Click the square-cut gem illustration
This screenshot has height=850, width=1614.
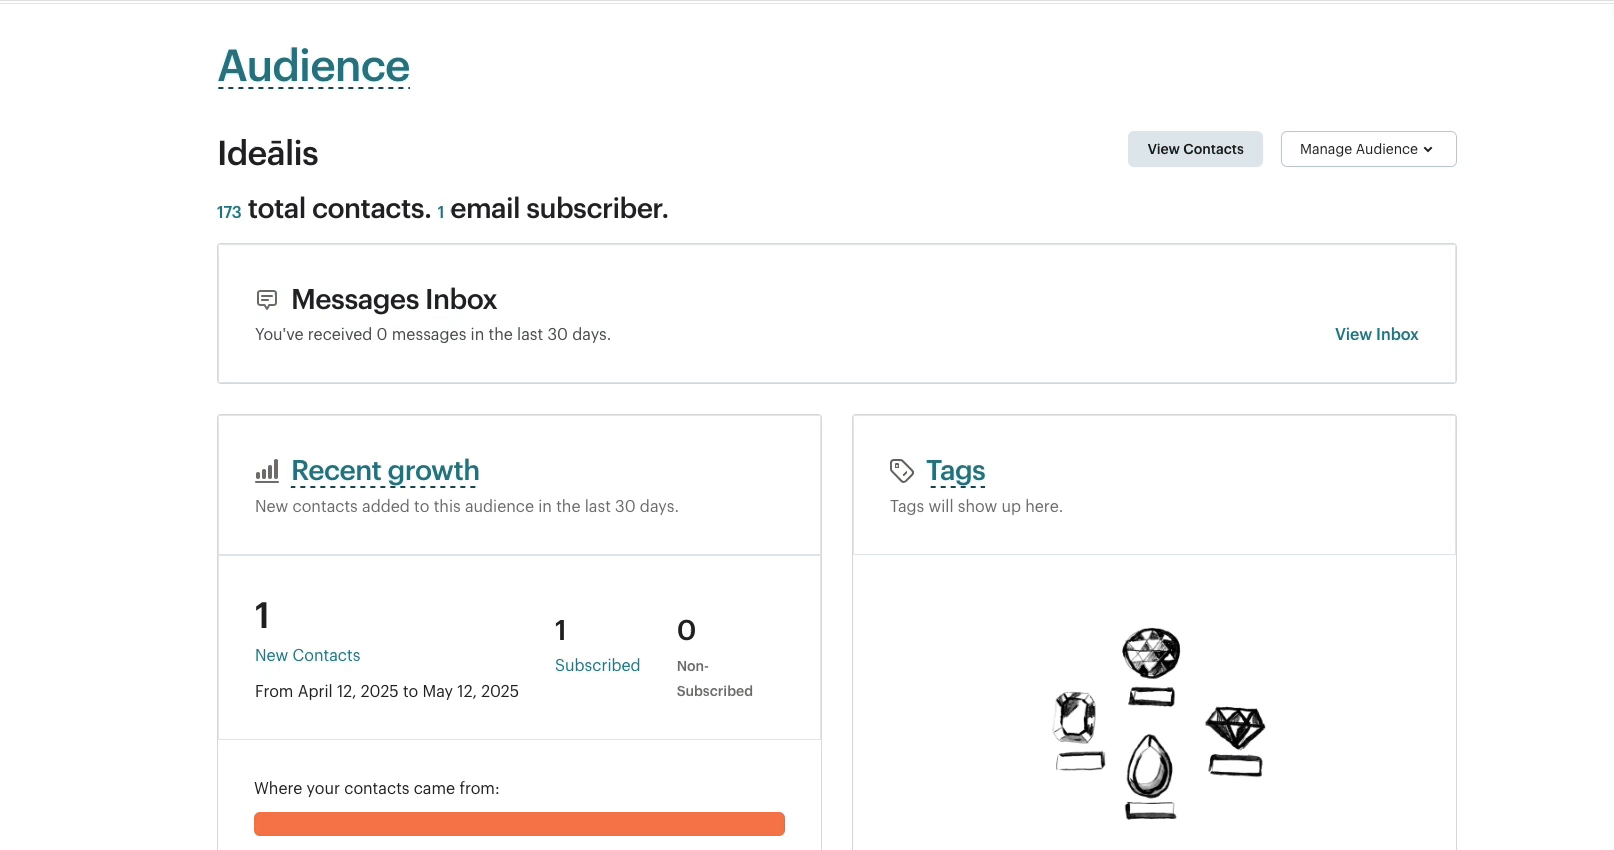(x=1076, y=718)
